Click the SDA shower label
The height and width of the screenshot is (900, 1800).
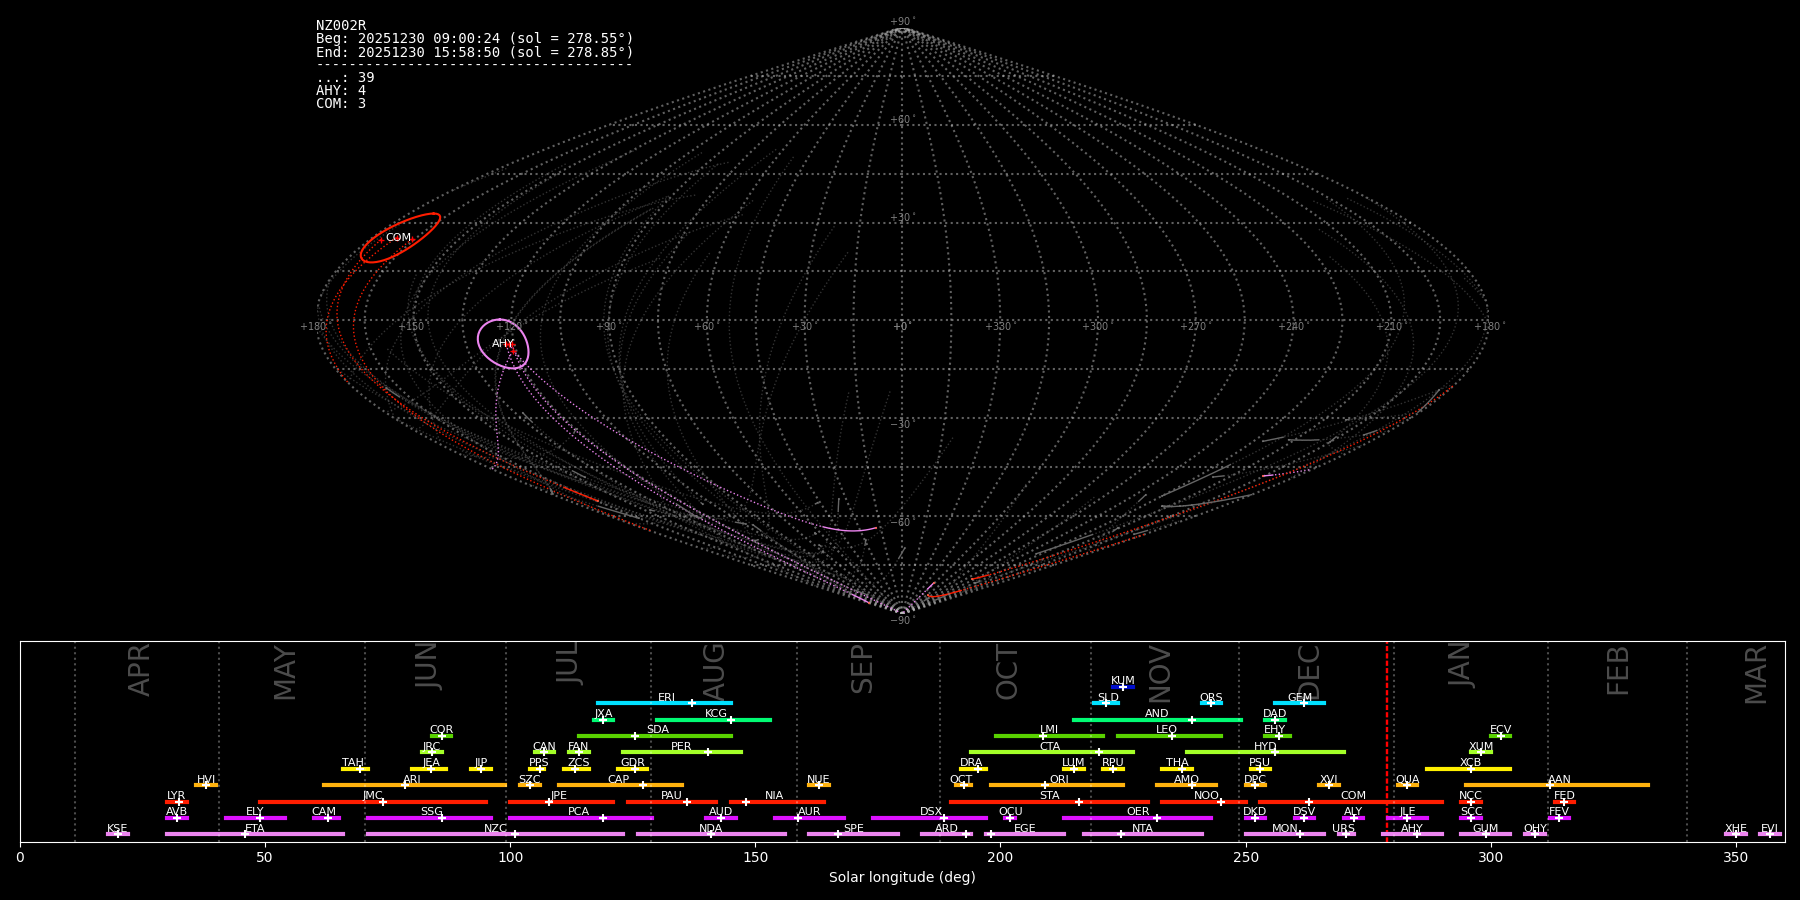(657, 730)
